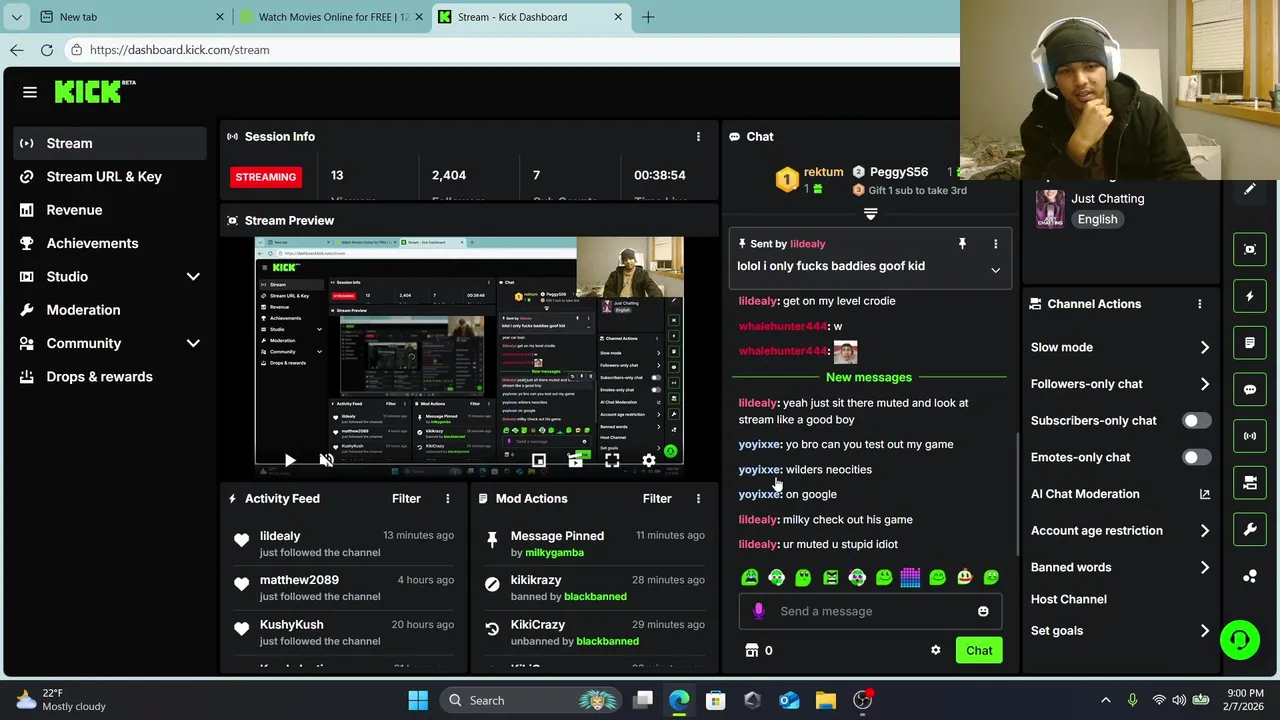Screen dimensions: 1280x720
Task: Select lightning bolt widget icon in right sidebar
Action: pyautogui.click(x=1250, y=297)
